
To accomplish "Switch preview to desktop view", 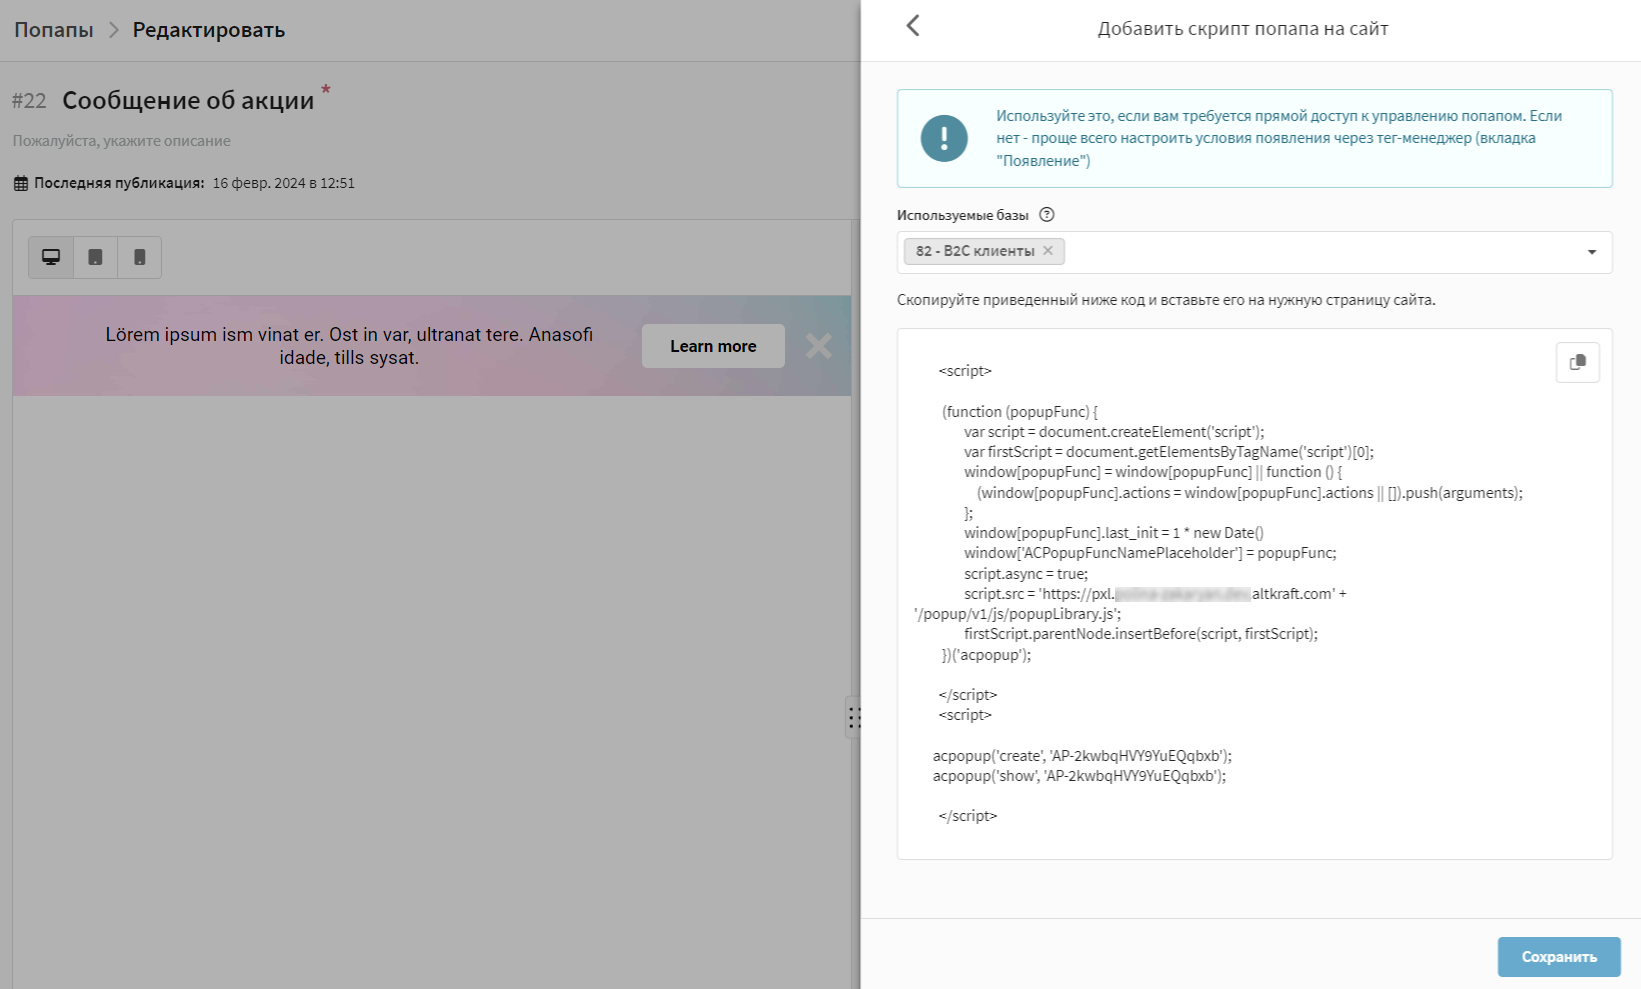I will tap(51, 257).
